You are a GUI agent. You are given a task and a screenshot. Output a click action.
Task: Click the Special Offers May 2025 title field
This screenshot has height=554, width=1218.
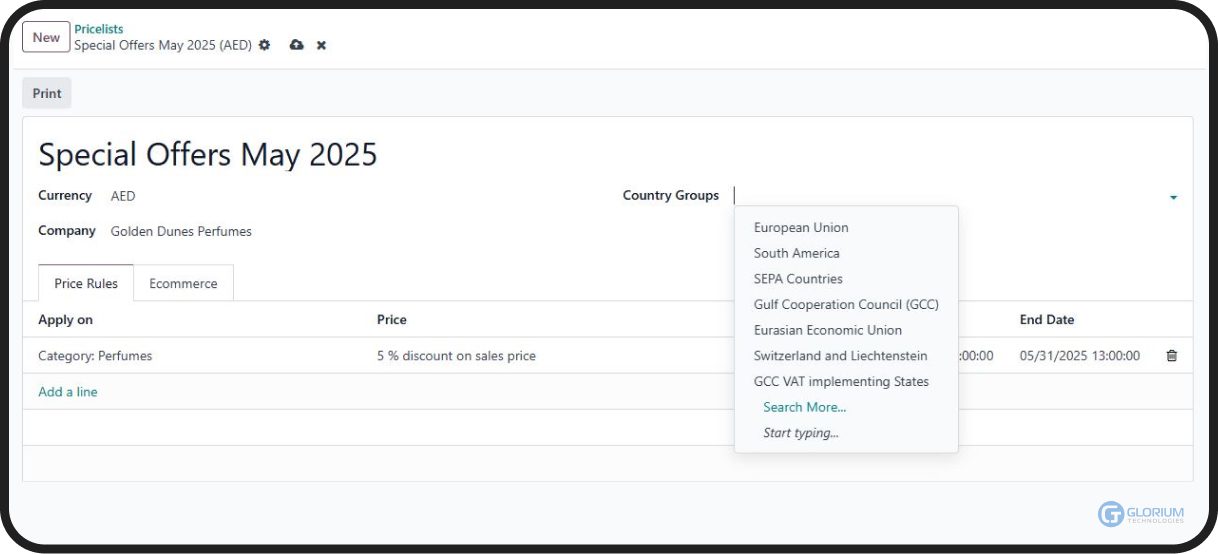[208, 154]
